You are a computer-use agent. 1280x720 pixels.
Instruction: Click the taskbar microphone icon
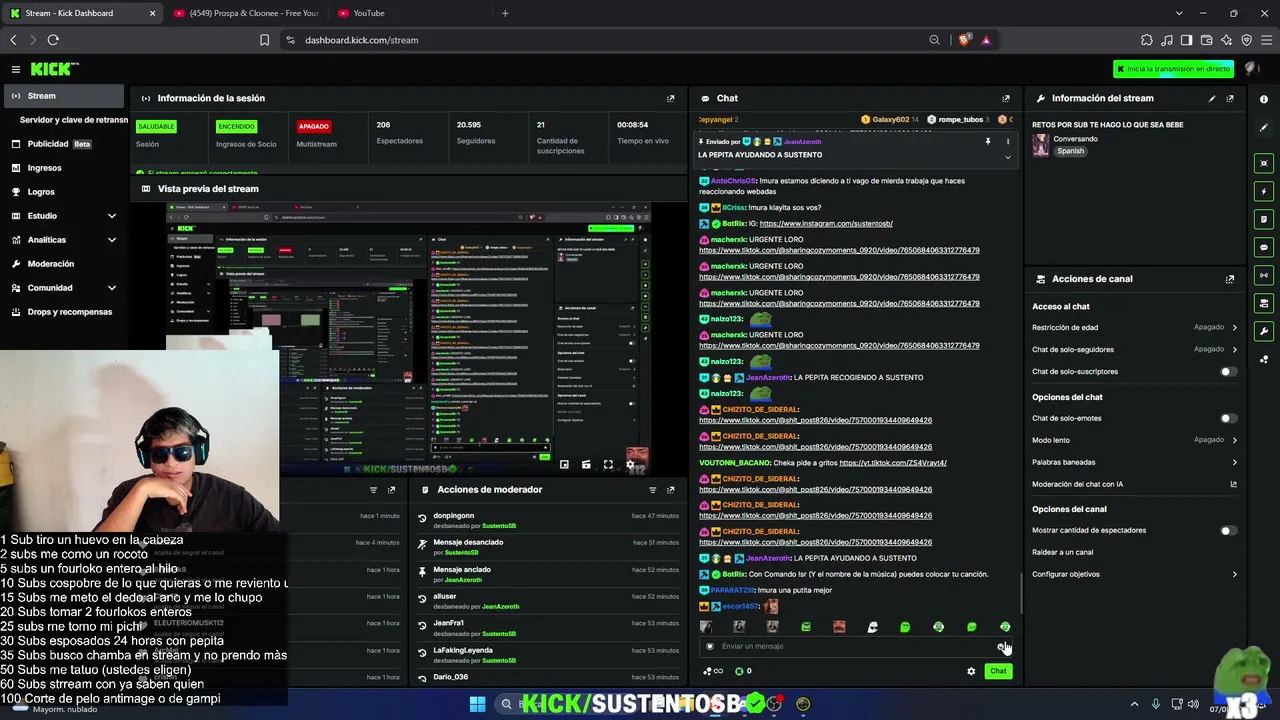pos(1156,704)
